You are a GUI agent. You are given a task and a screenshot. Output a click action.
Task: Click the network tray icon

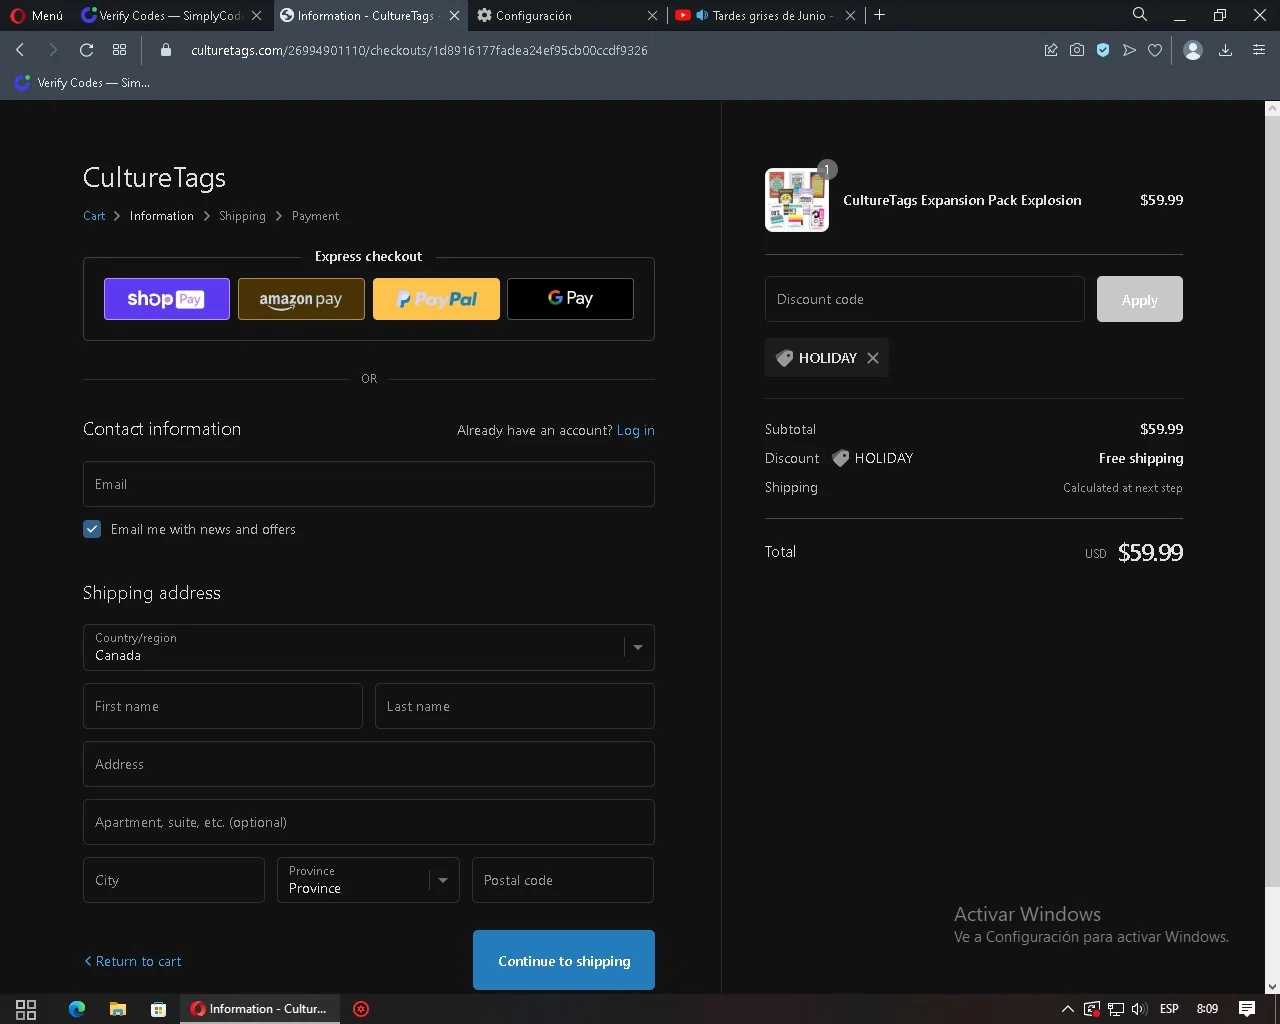point(1115,1009)
